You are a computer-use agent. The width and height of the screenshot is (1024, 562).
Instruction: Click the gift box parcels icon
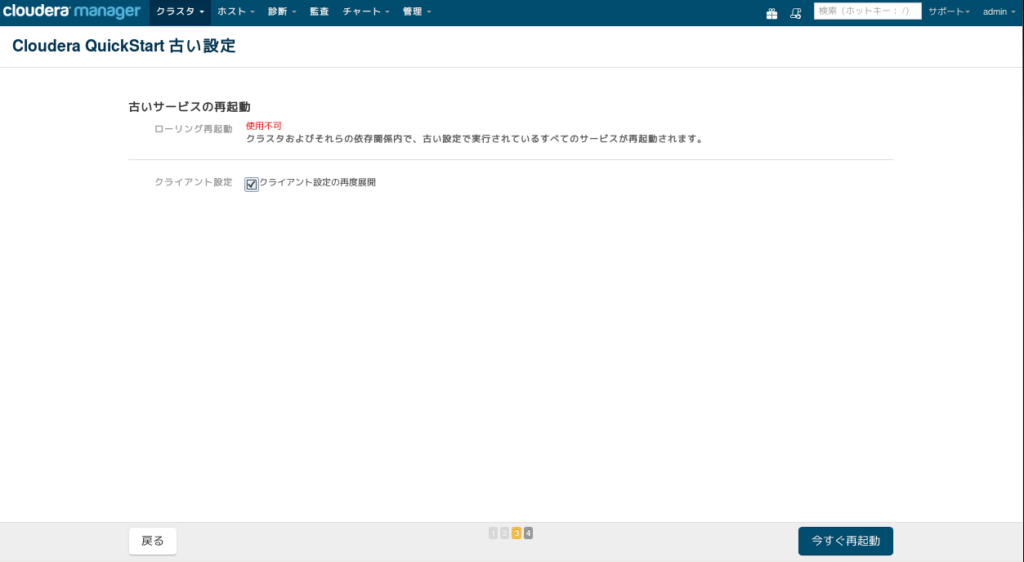point(771,13)
